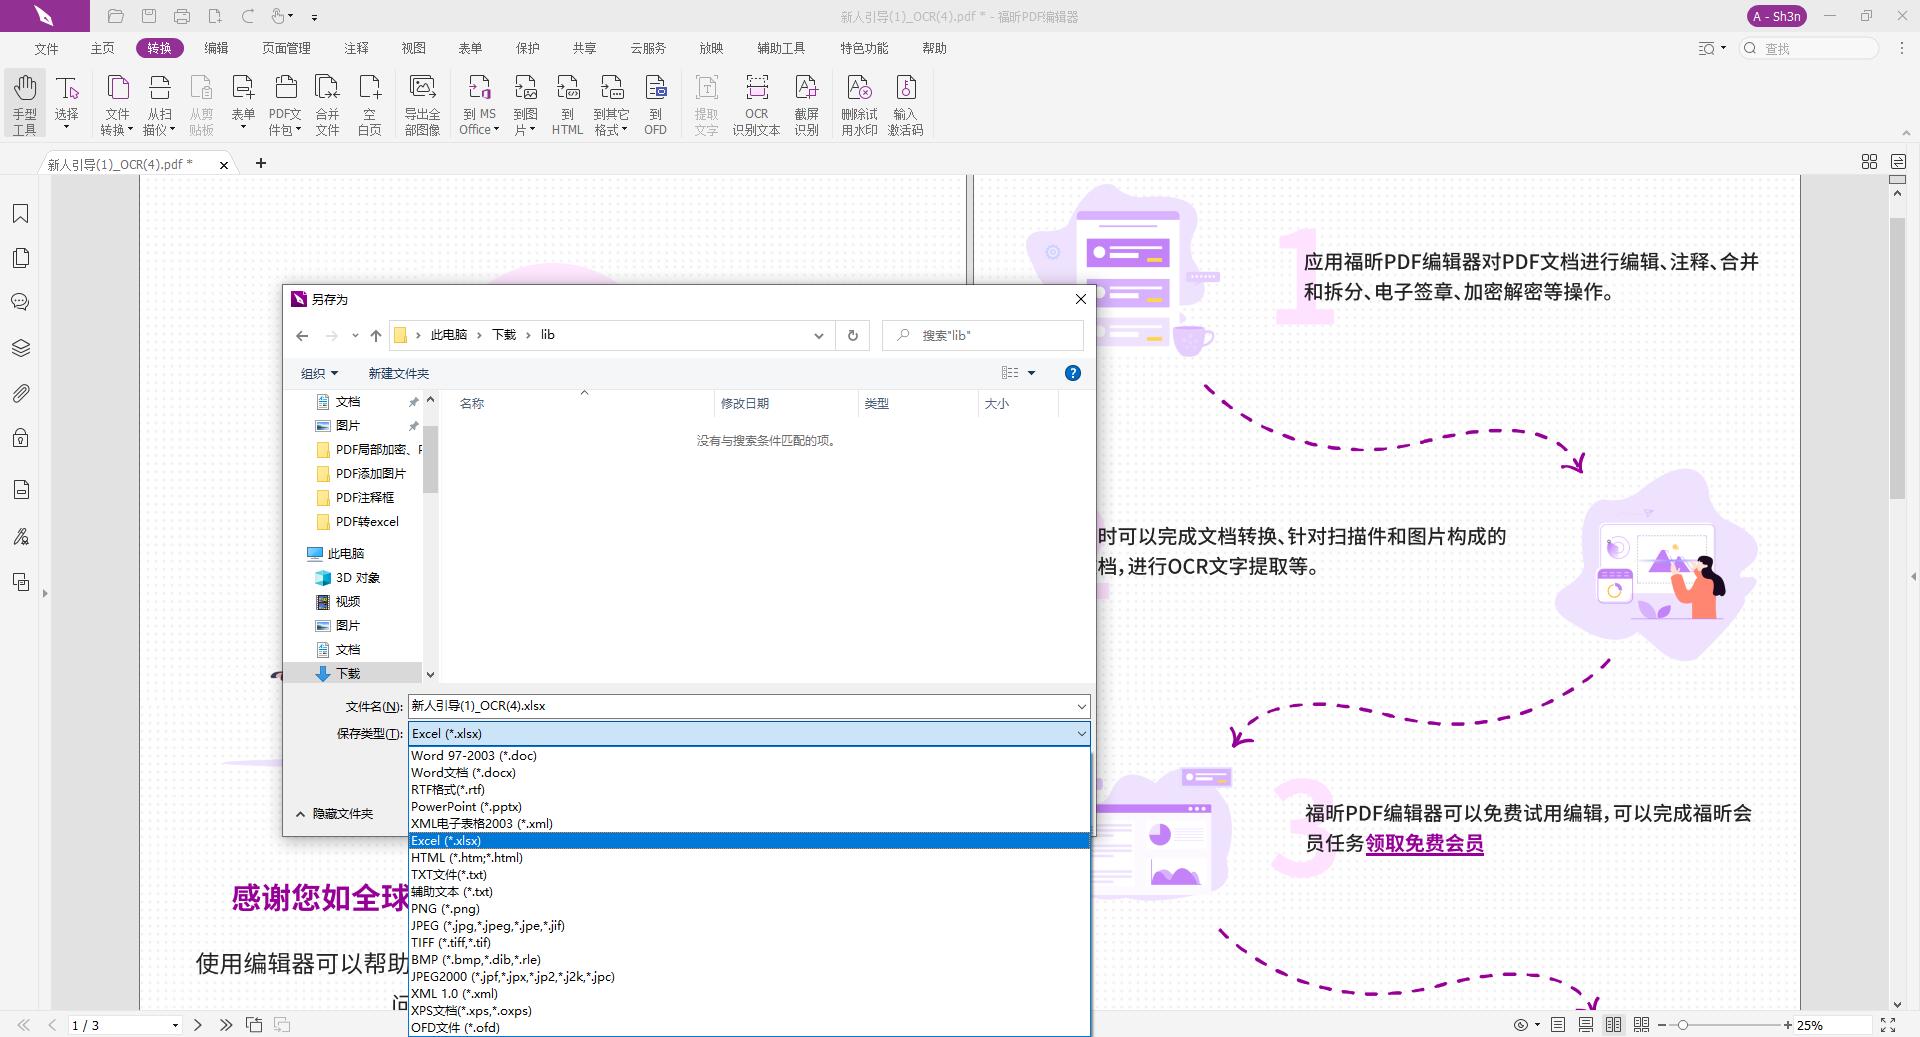Open the Layers panel in the sidebar
The height and width of the screenshot is (1037, 1920).
click(x=21, y=348)
